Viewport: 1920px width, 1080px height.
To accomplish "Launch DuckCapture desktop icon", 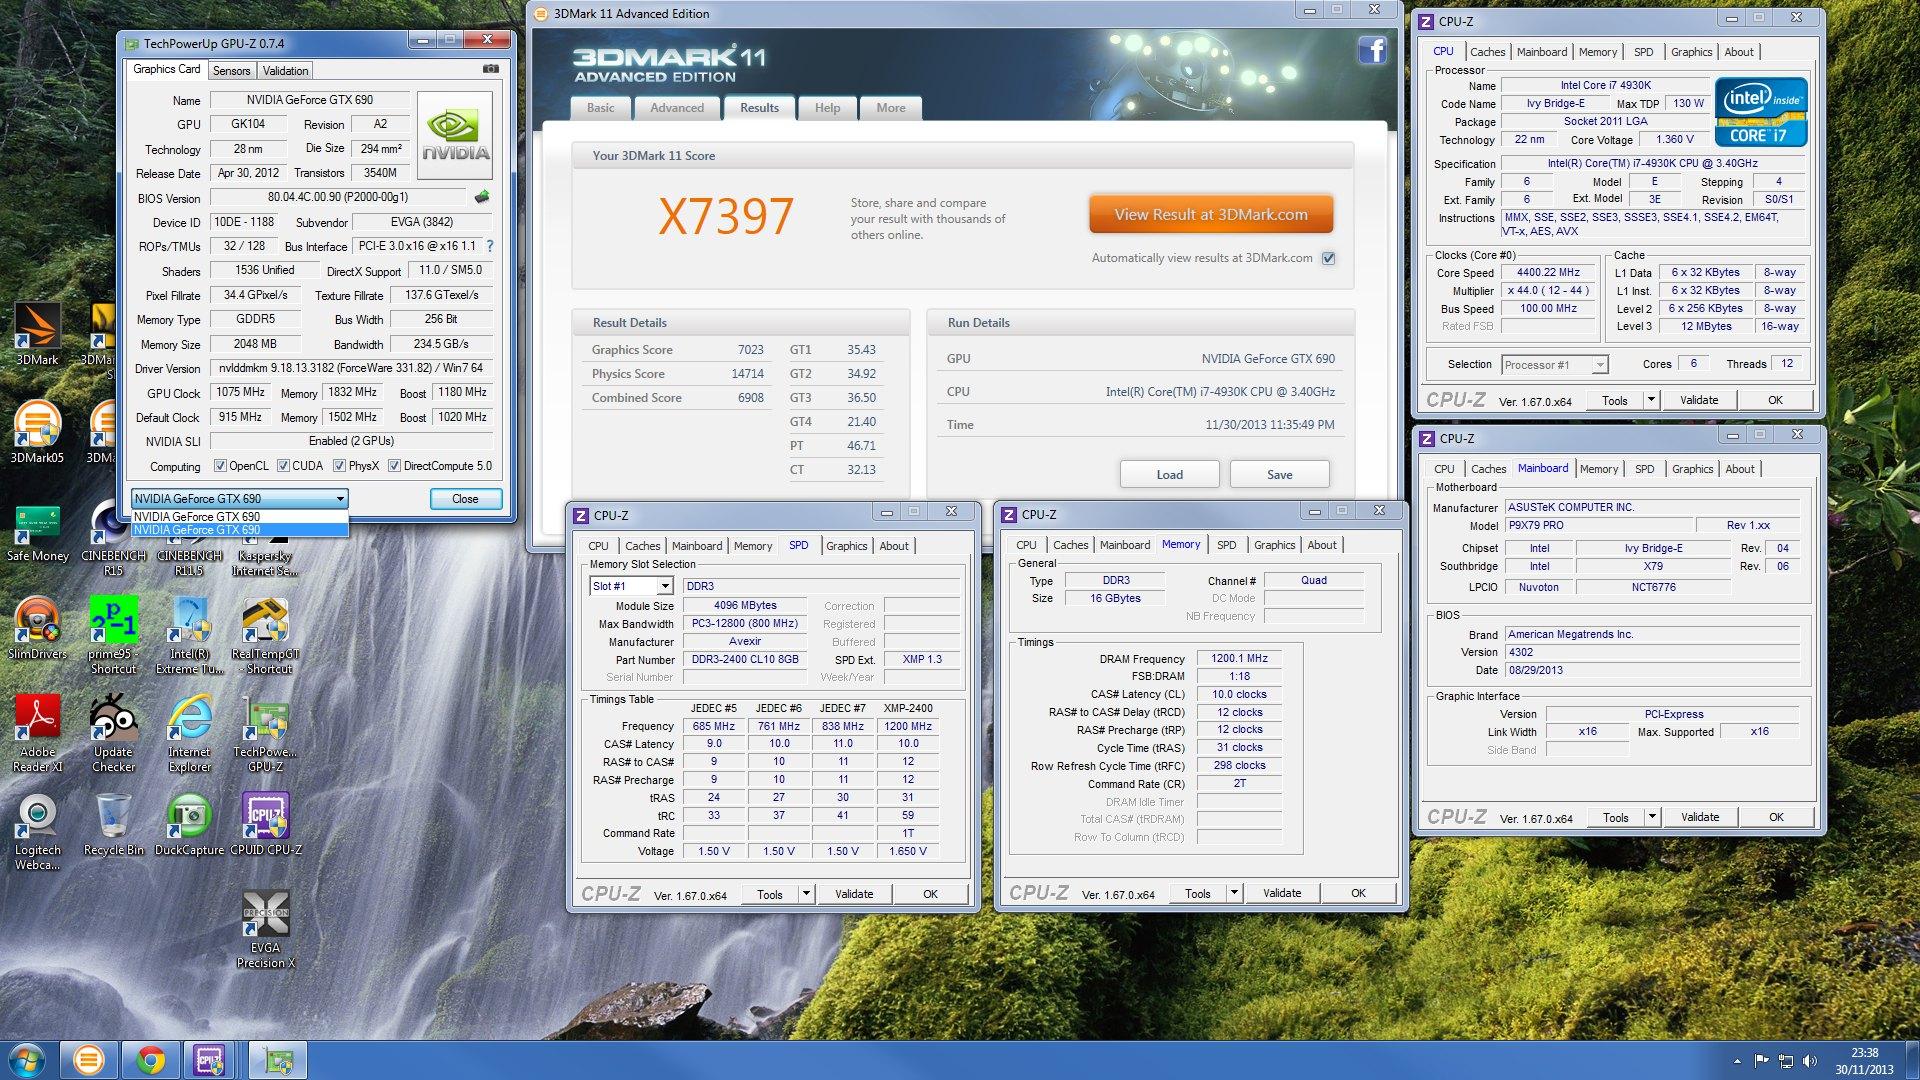I will click(189, 824).
